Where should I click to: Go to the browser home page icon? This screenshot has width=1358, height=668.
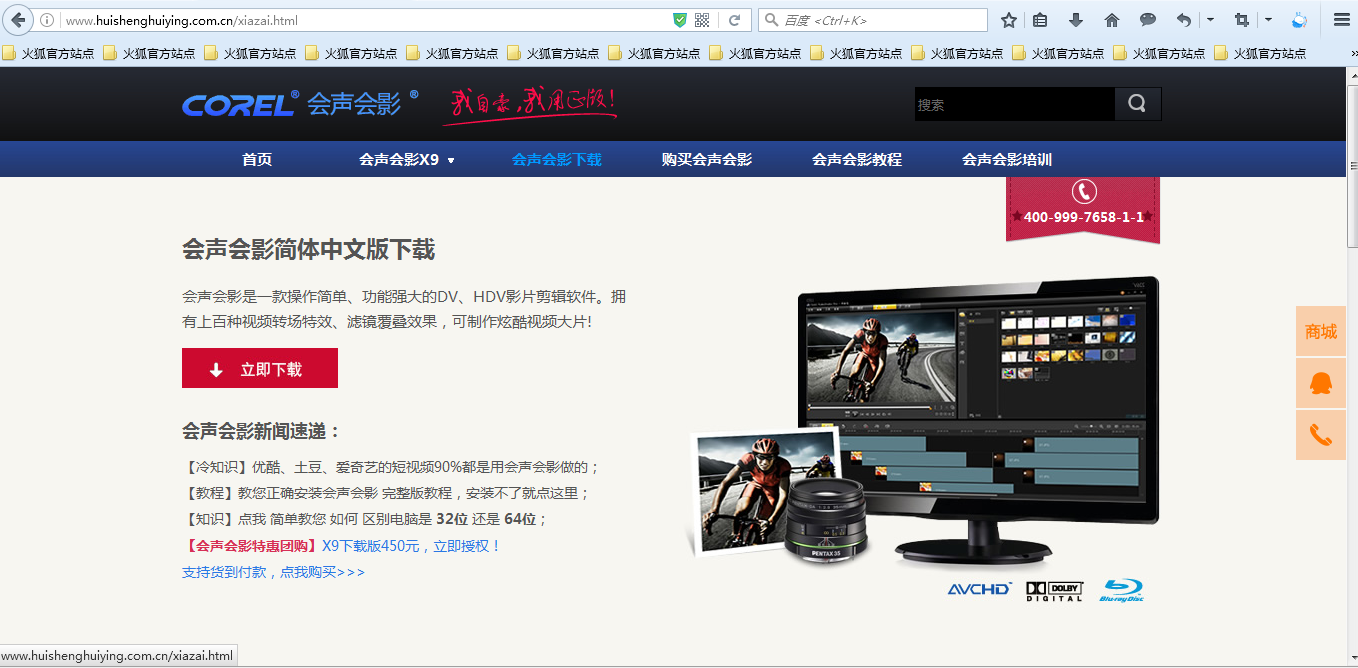[x=1112, y=20]
